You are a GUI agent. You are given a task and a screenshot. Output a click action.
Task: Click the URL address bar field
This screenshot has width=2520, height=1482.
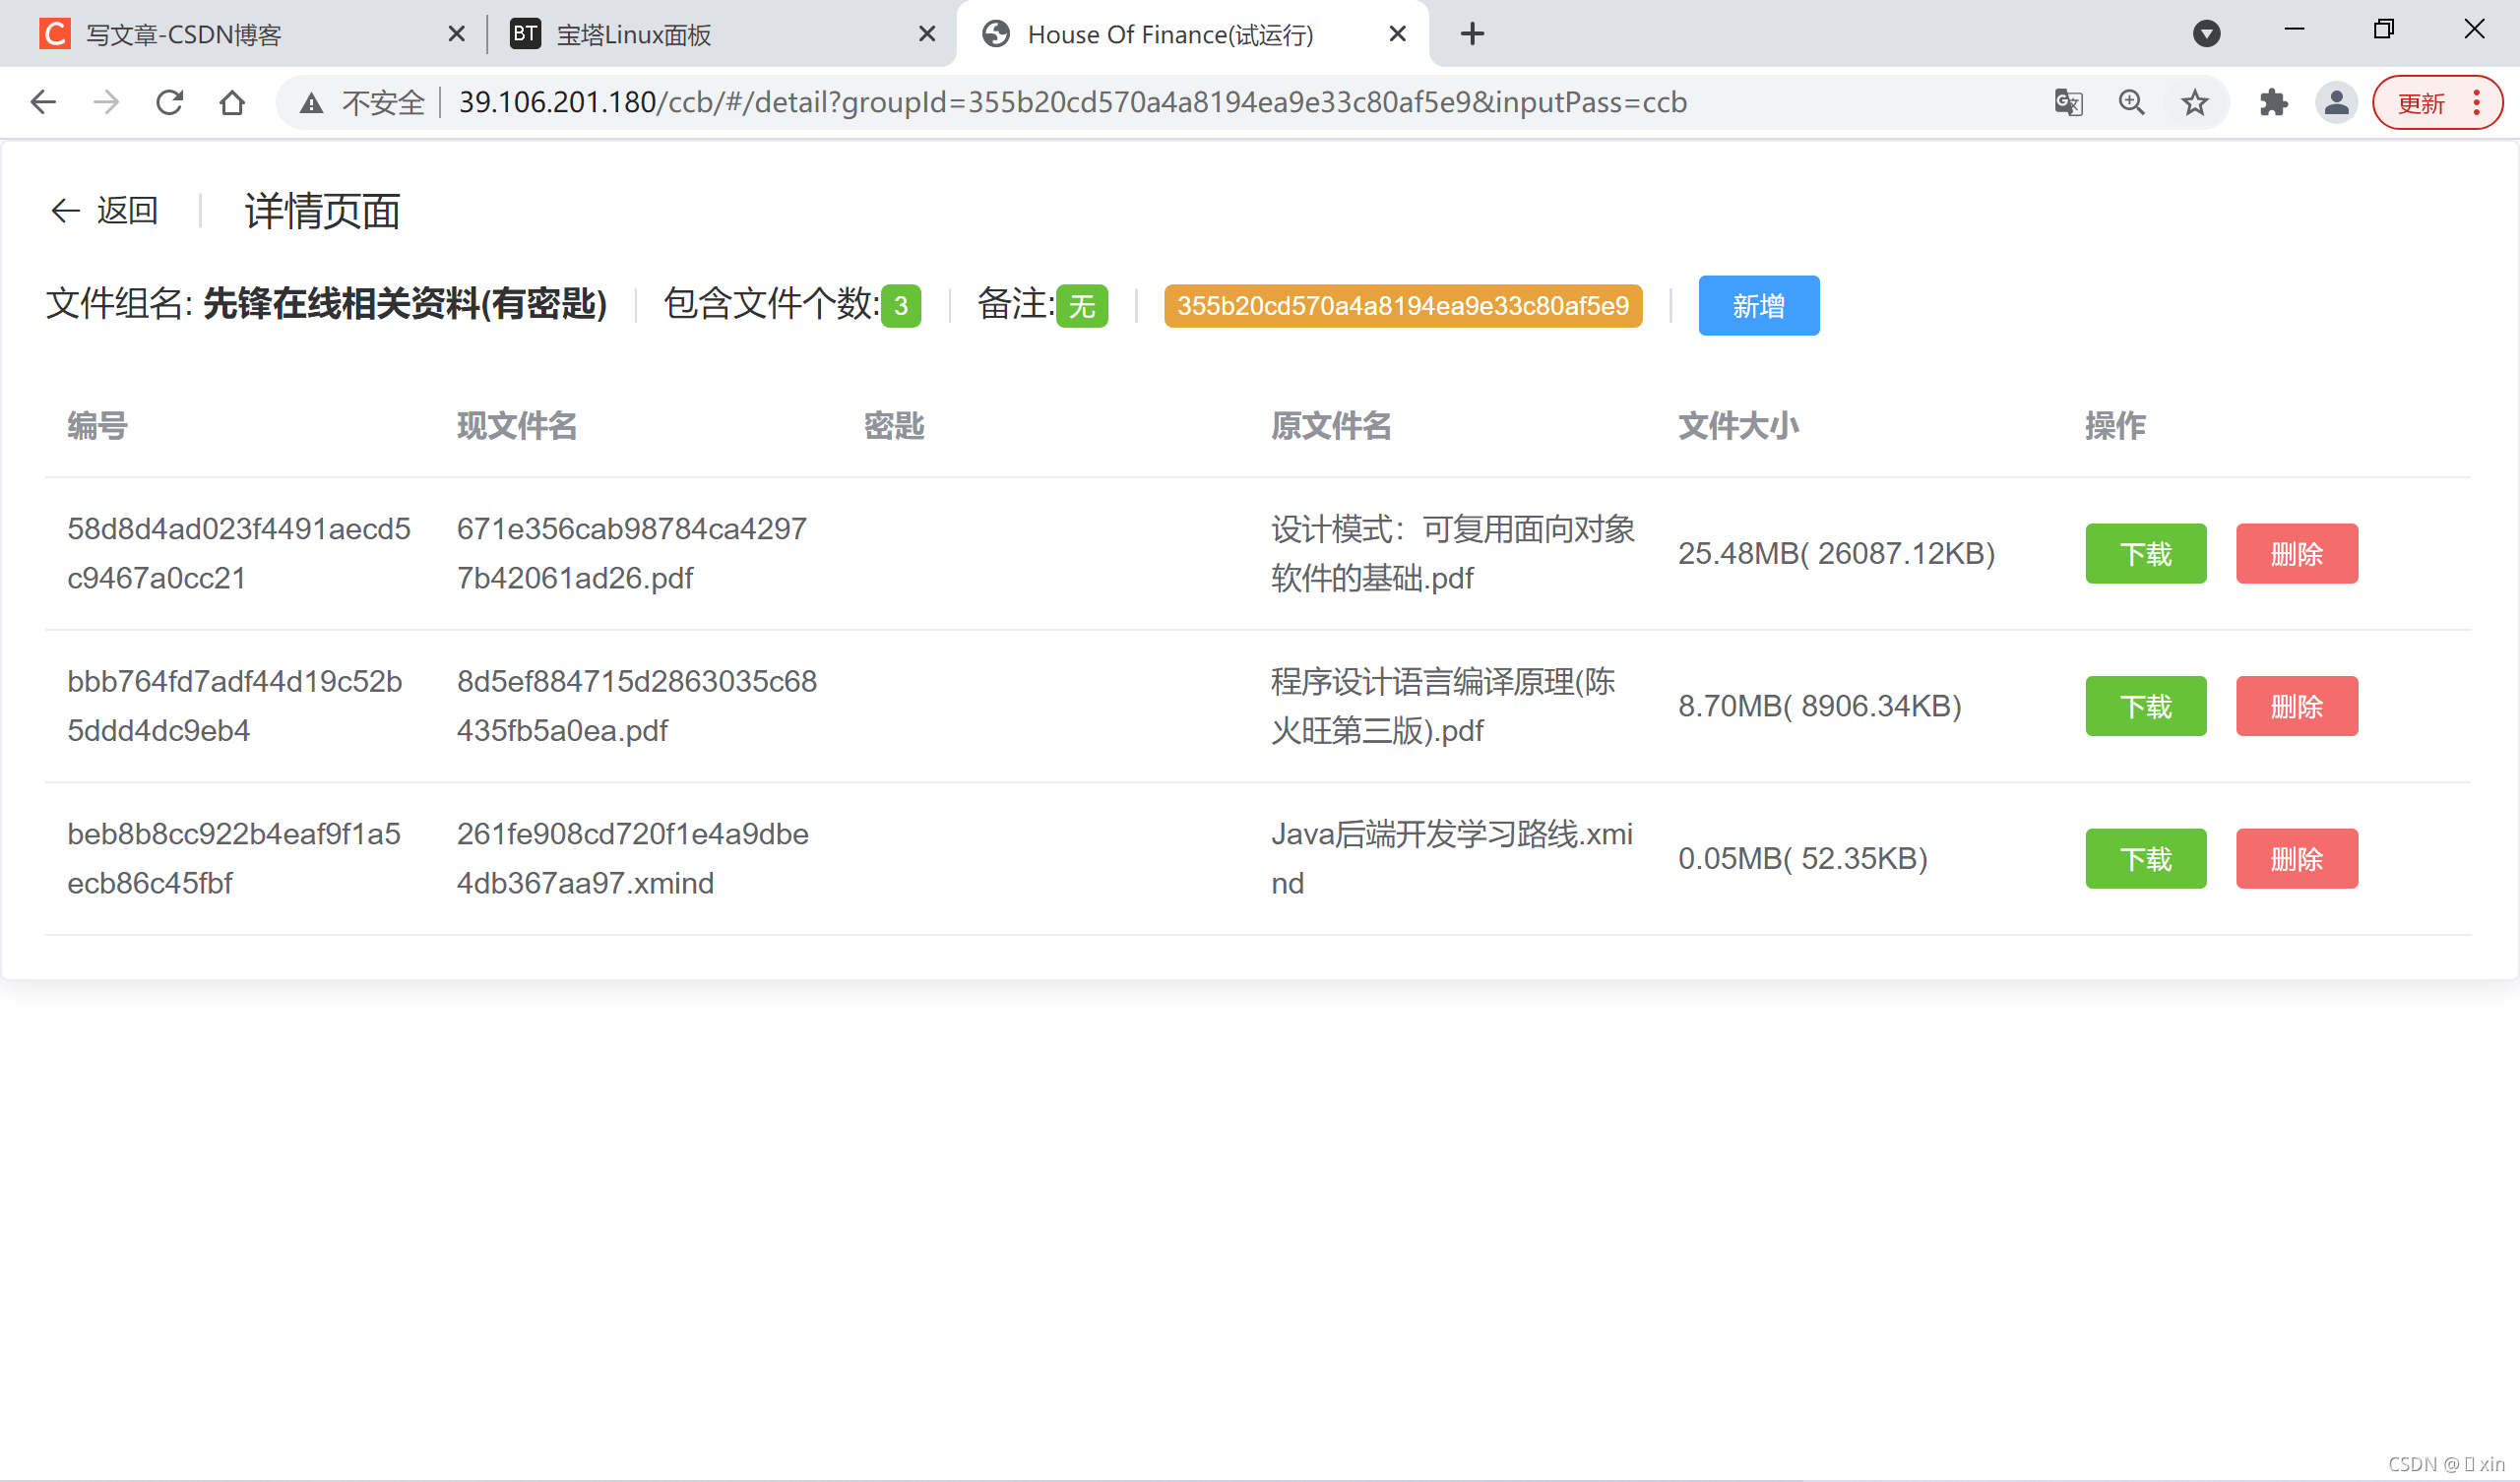[x=1100, y=102]
